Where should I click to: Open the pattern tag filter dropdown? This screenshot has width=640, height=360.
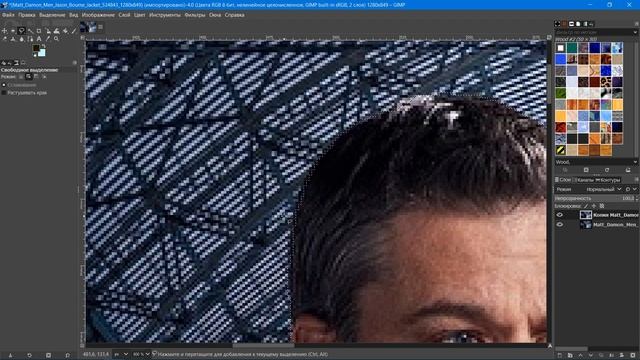click(x=635, y=32)
